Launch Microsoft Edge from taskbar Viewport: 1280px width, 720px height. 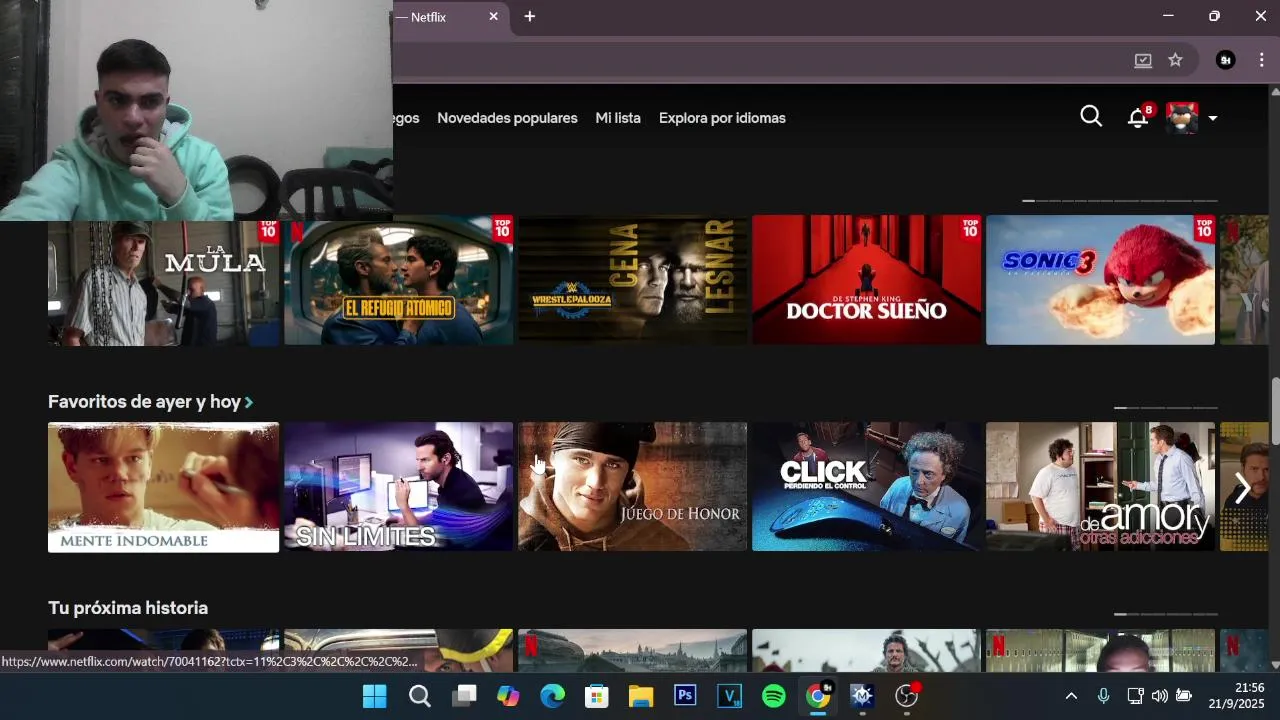553,696
